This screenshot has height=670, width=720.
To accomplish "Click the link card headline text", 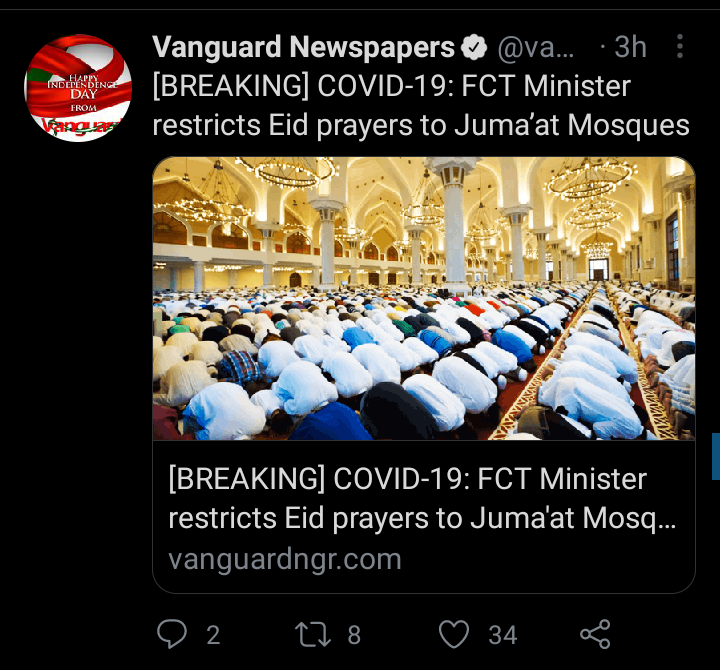I will (422, 498).
